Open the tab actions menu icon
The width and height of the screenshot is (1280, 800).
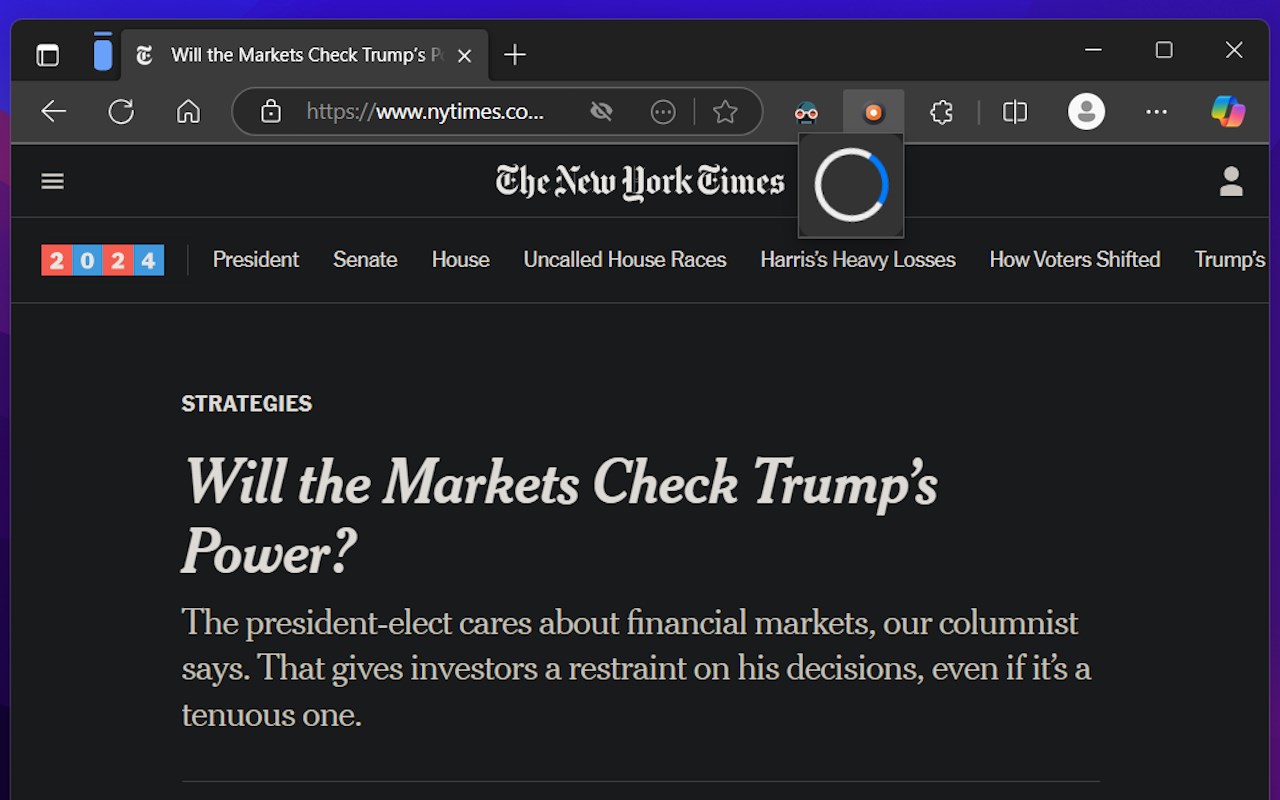(47, 55)
